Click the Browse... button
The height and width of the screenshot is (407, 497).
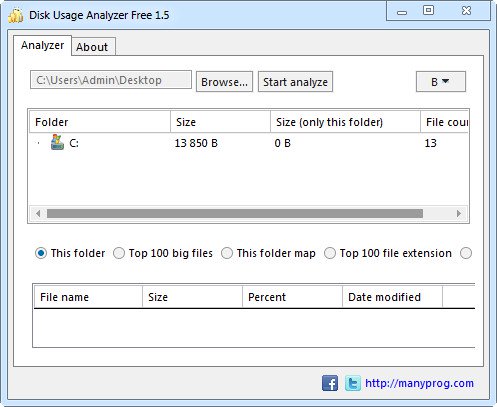224,82
